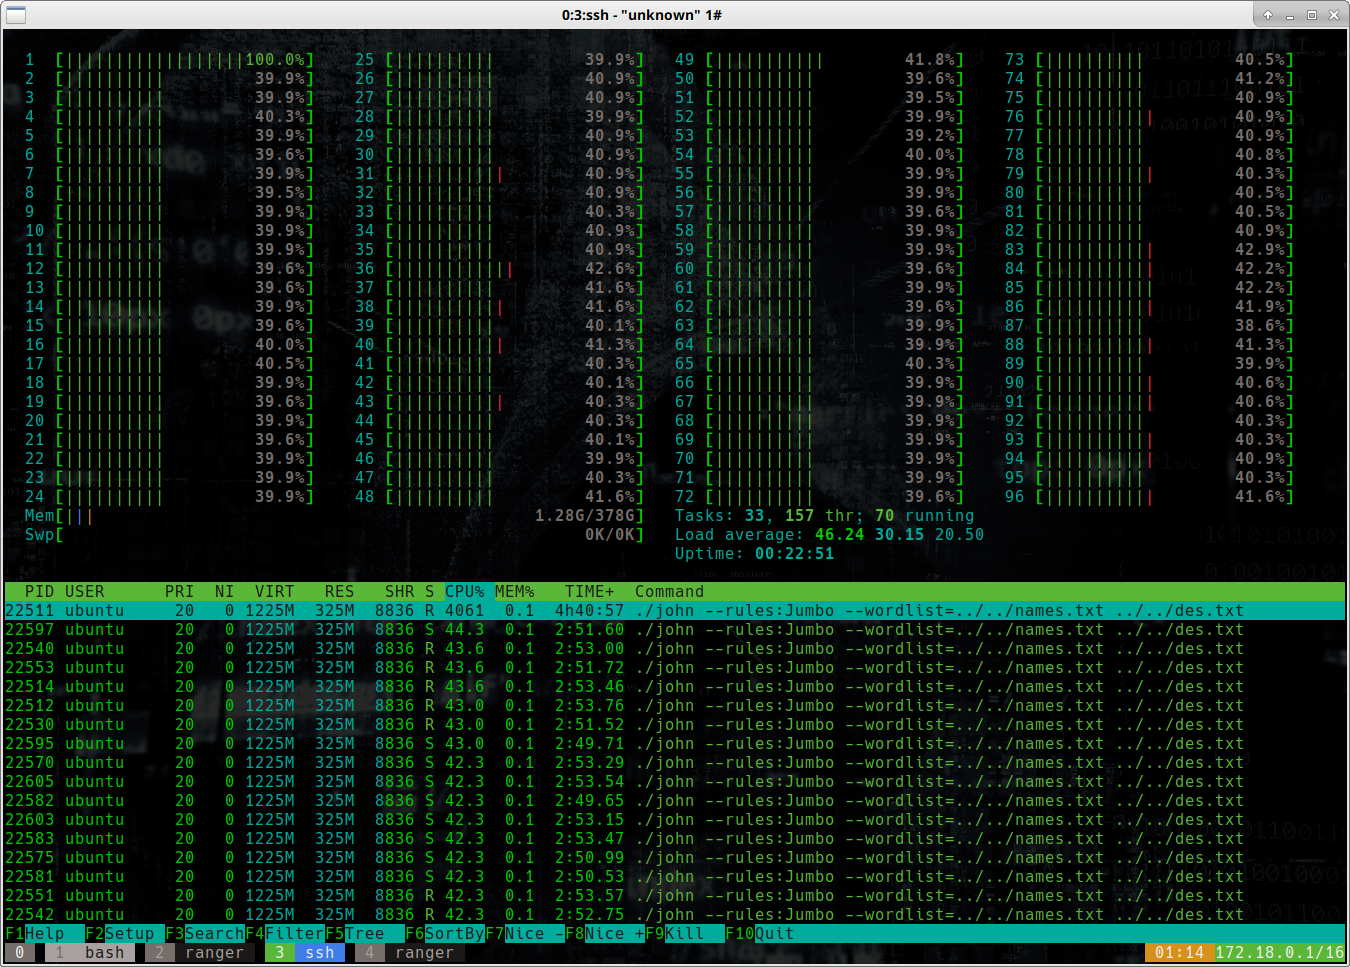Image resolution: width=1350 pixels, height=967 pixels.
Task: Select process row with PID 22530
Action: pos(675,725)
